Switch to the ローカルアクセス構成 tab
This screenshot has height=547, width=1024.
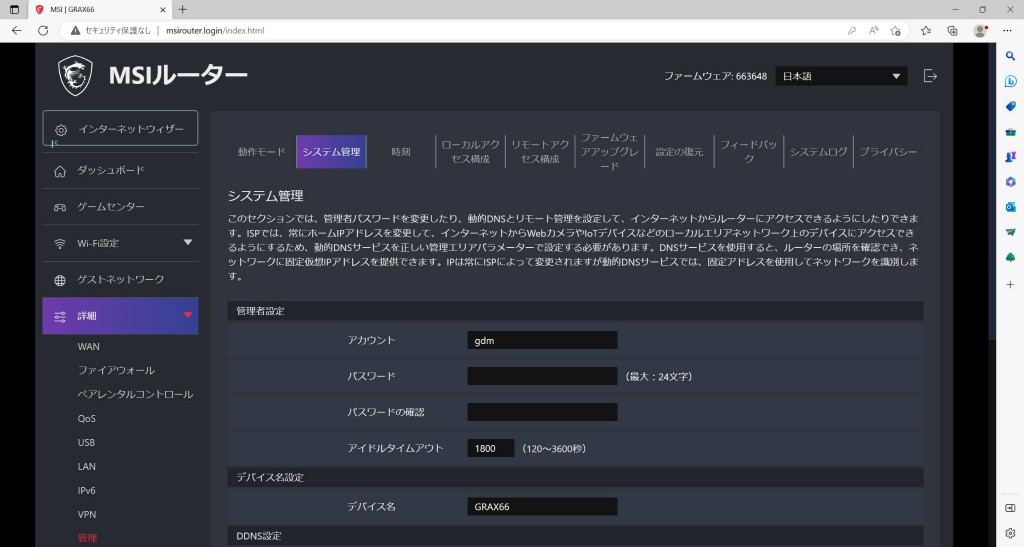470,151
